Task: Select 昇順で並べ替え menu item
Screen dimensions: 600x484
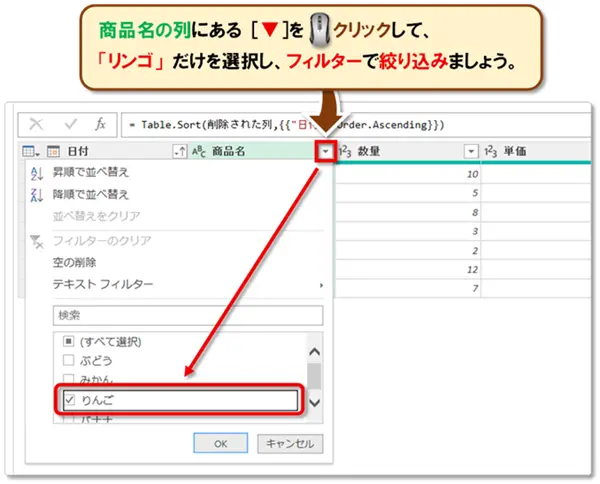Action: [x=91, y=173]
